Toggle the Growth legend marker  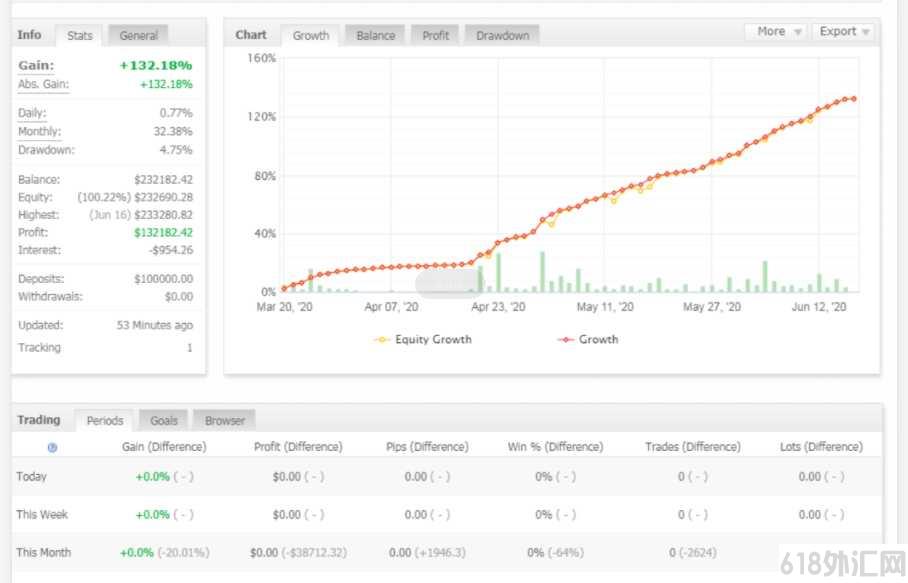click(x=565, y=340)
